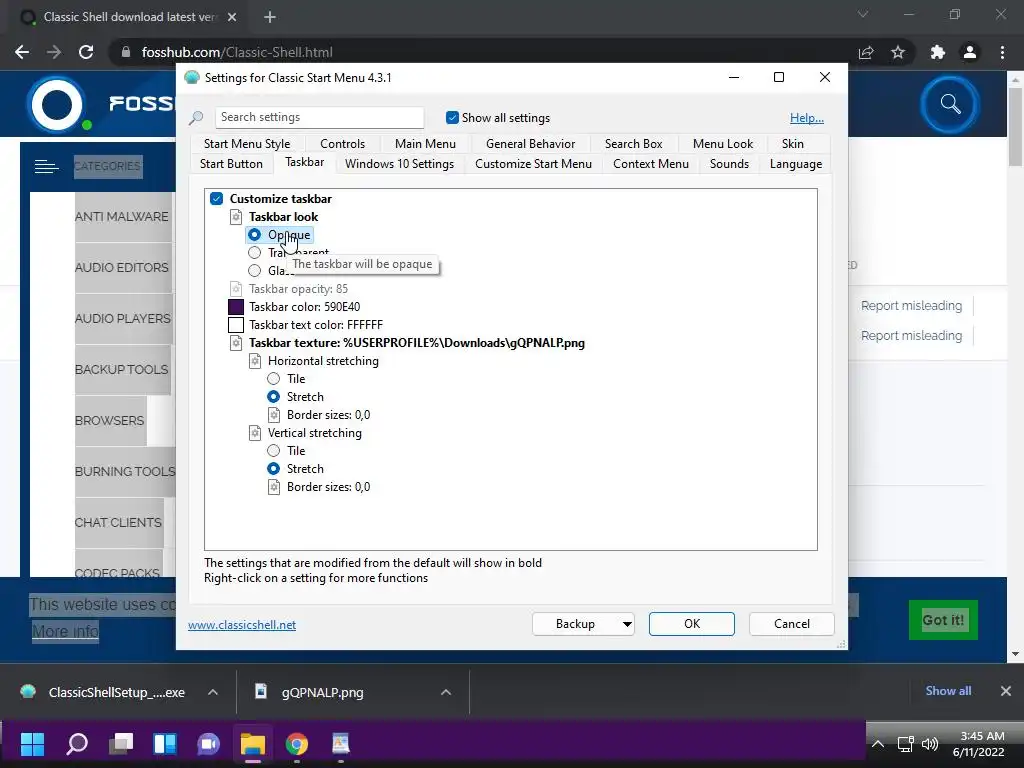Screen dimensions: 1024x768
Task: Select the Glass radio button
Action: [255, 270]
